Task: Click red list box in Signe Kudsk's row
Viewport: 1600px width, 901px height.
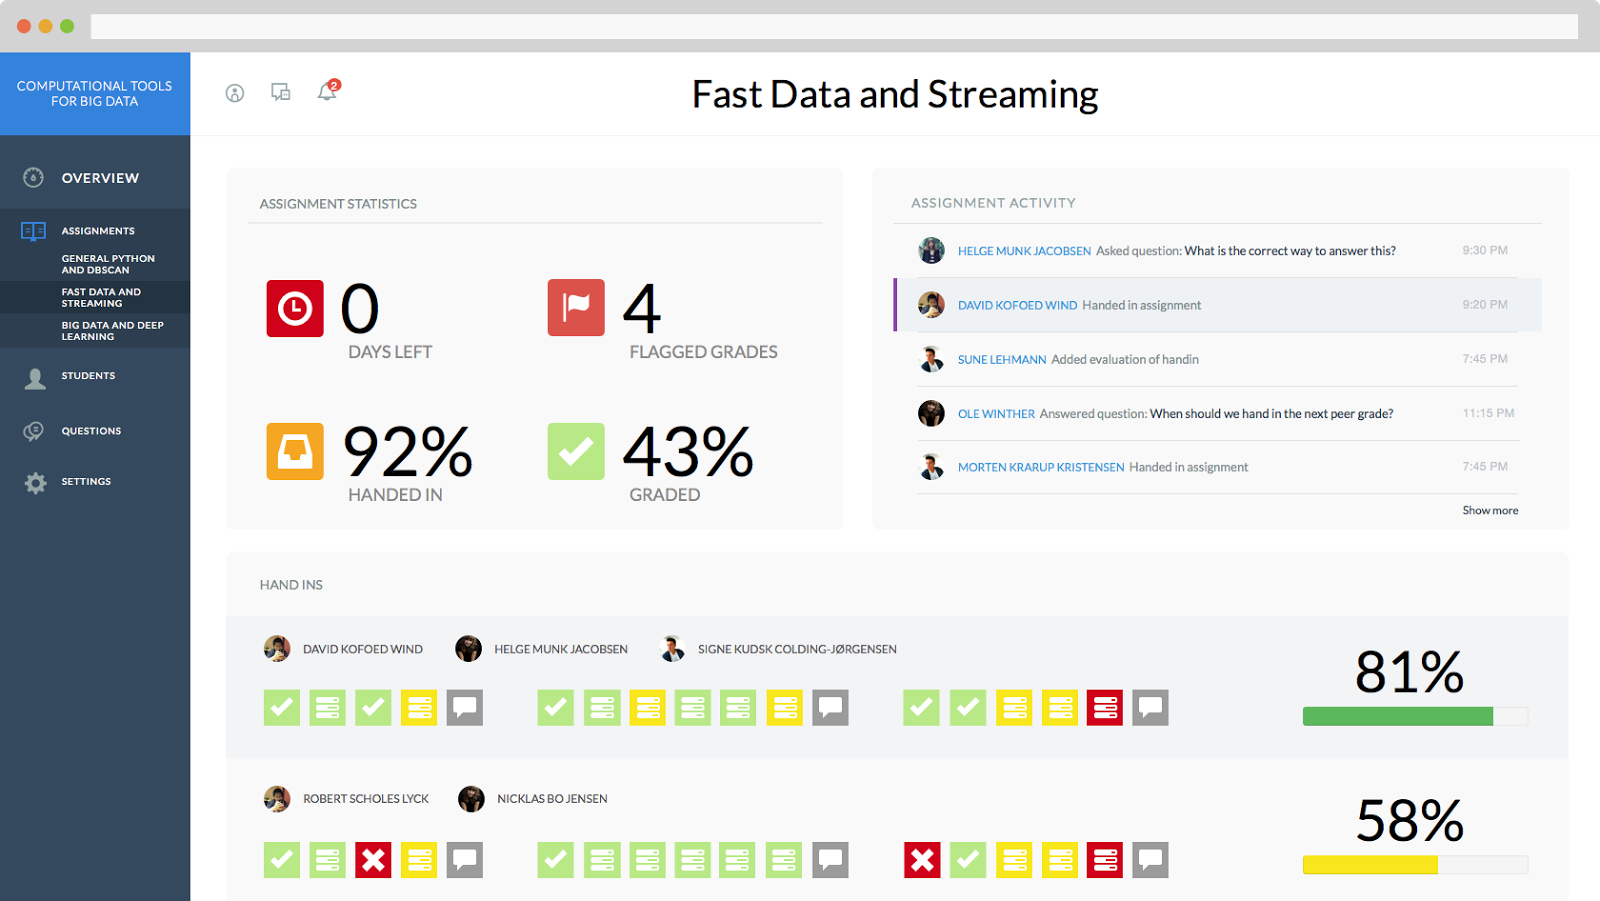Action: [1105, 708]
